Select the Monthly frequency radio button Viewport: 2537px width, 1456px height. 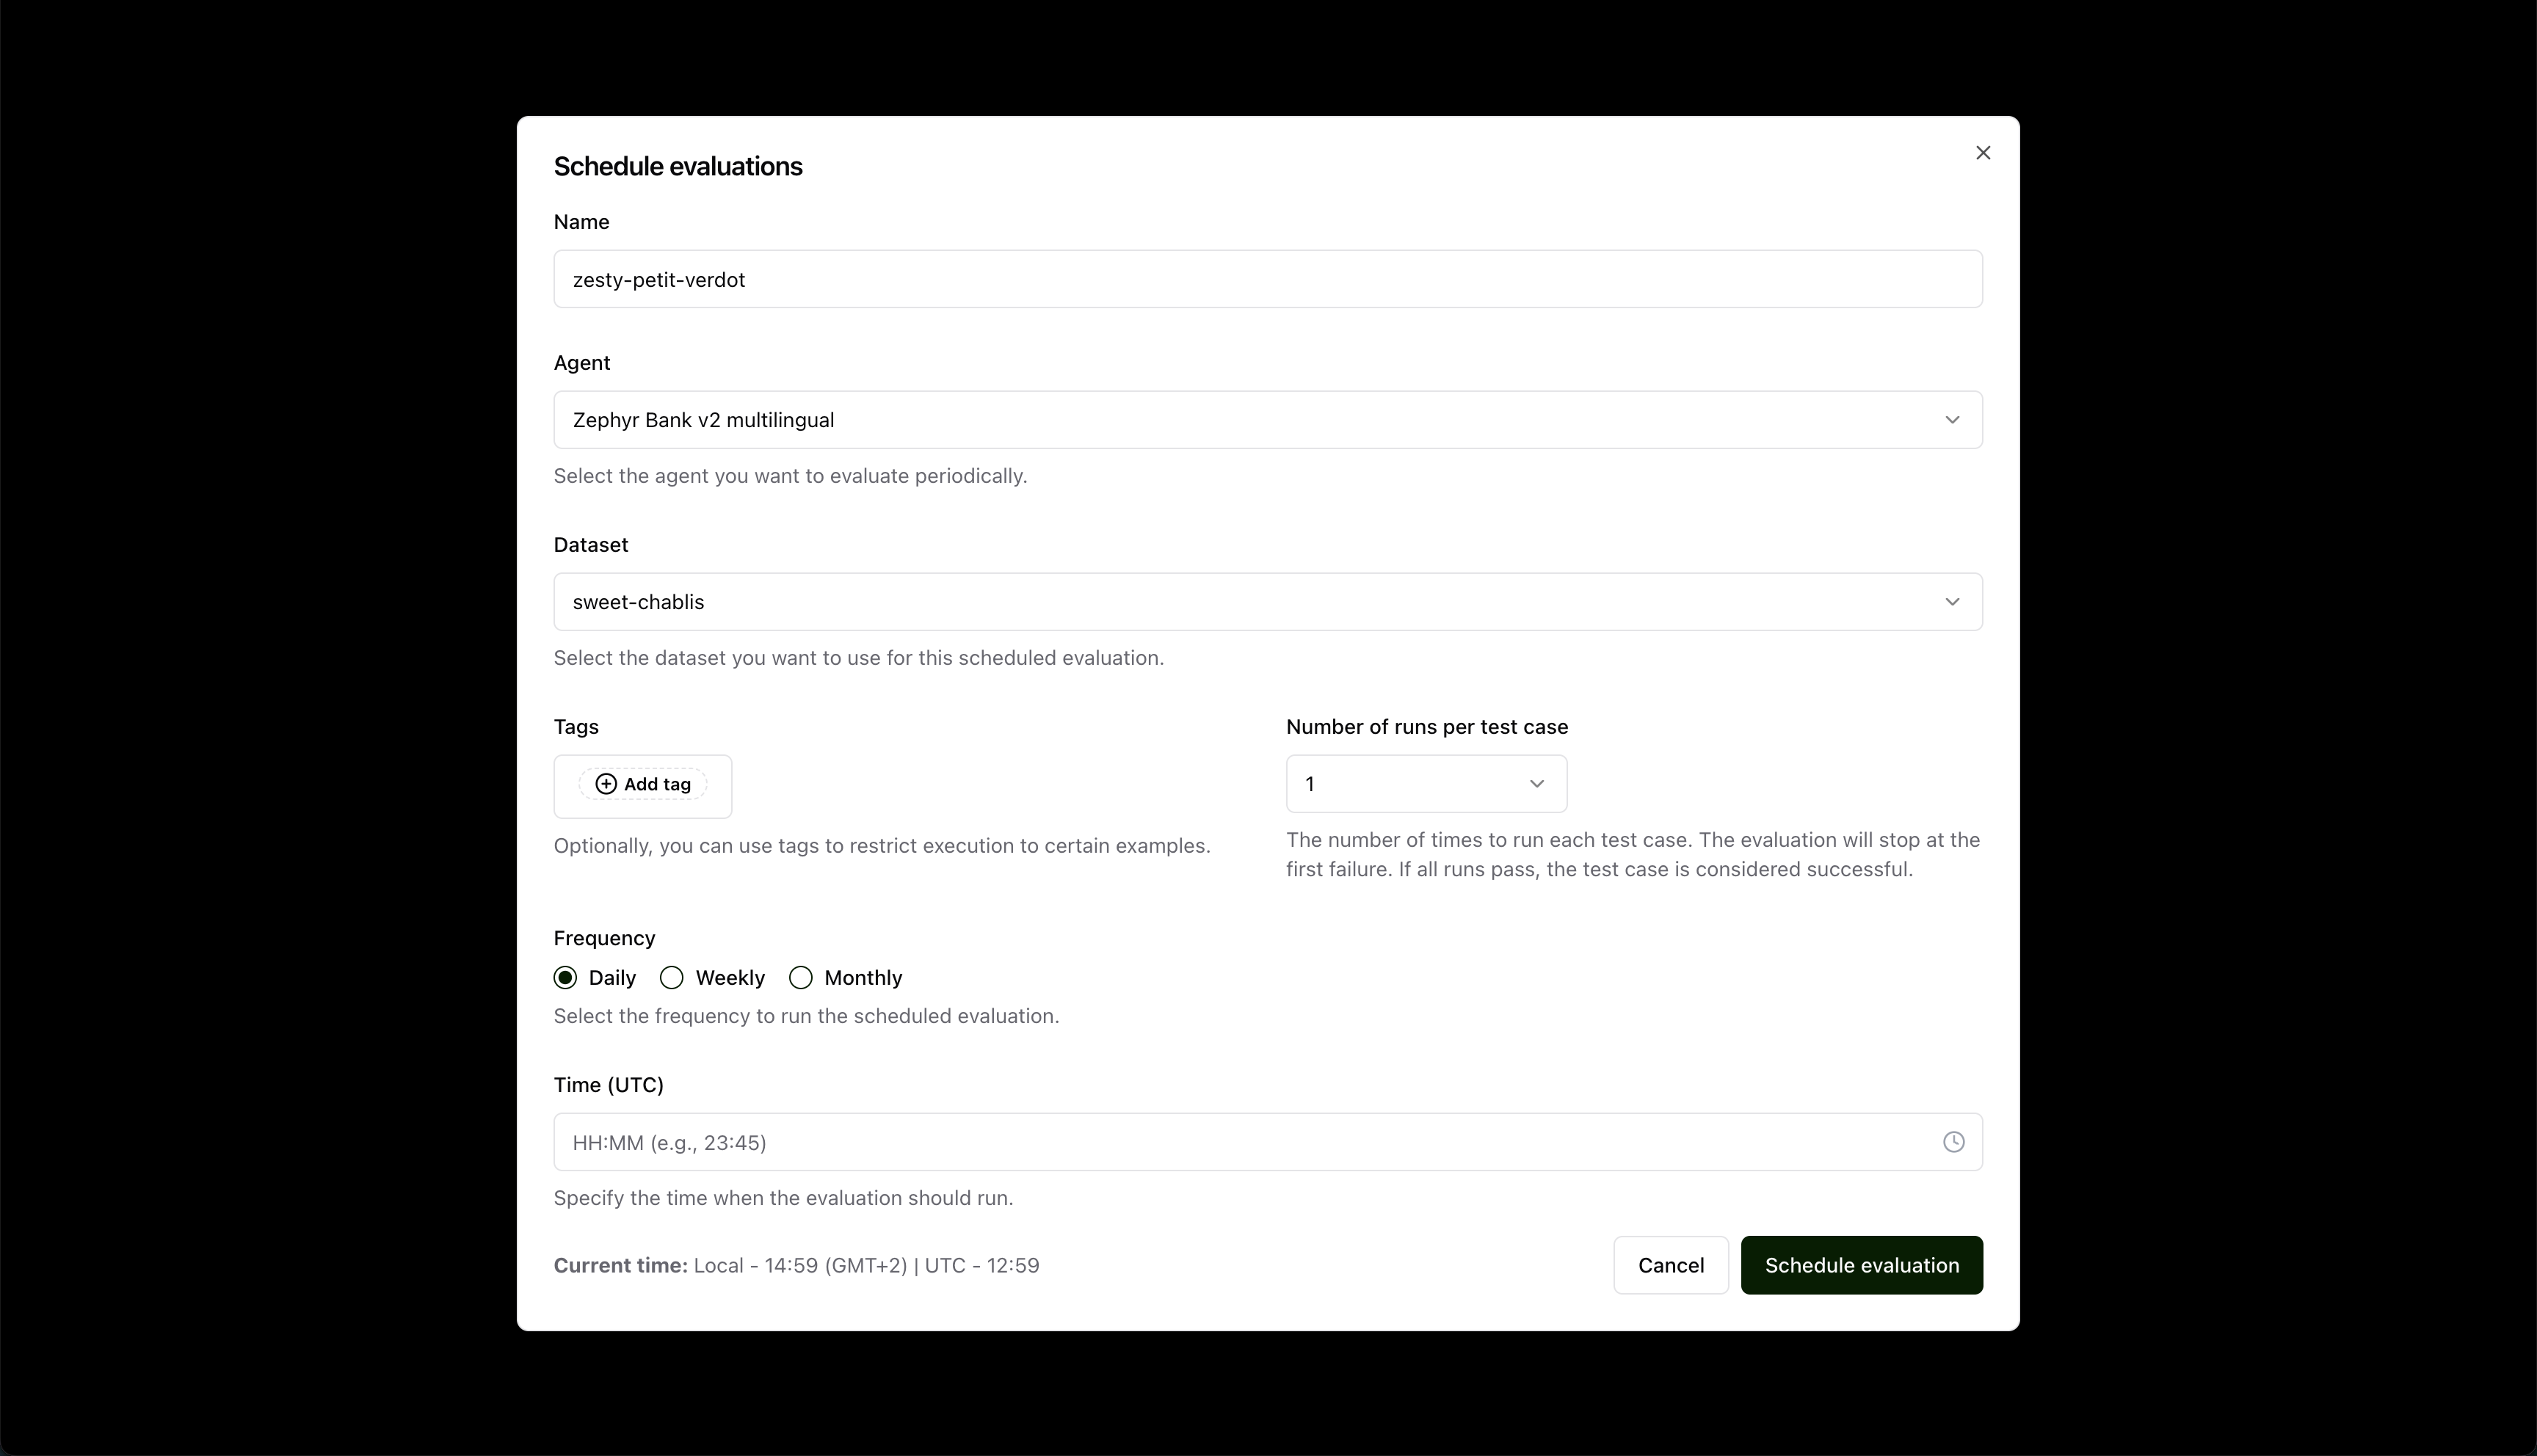tap(800, 978)
